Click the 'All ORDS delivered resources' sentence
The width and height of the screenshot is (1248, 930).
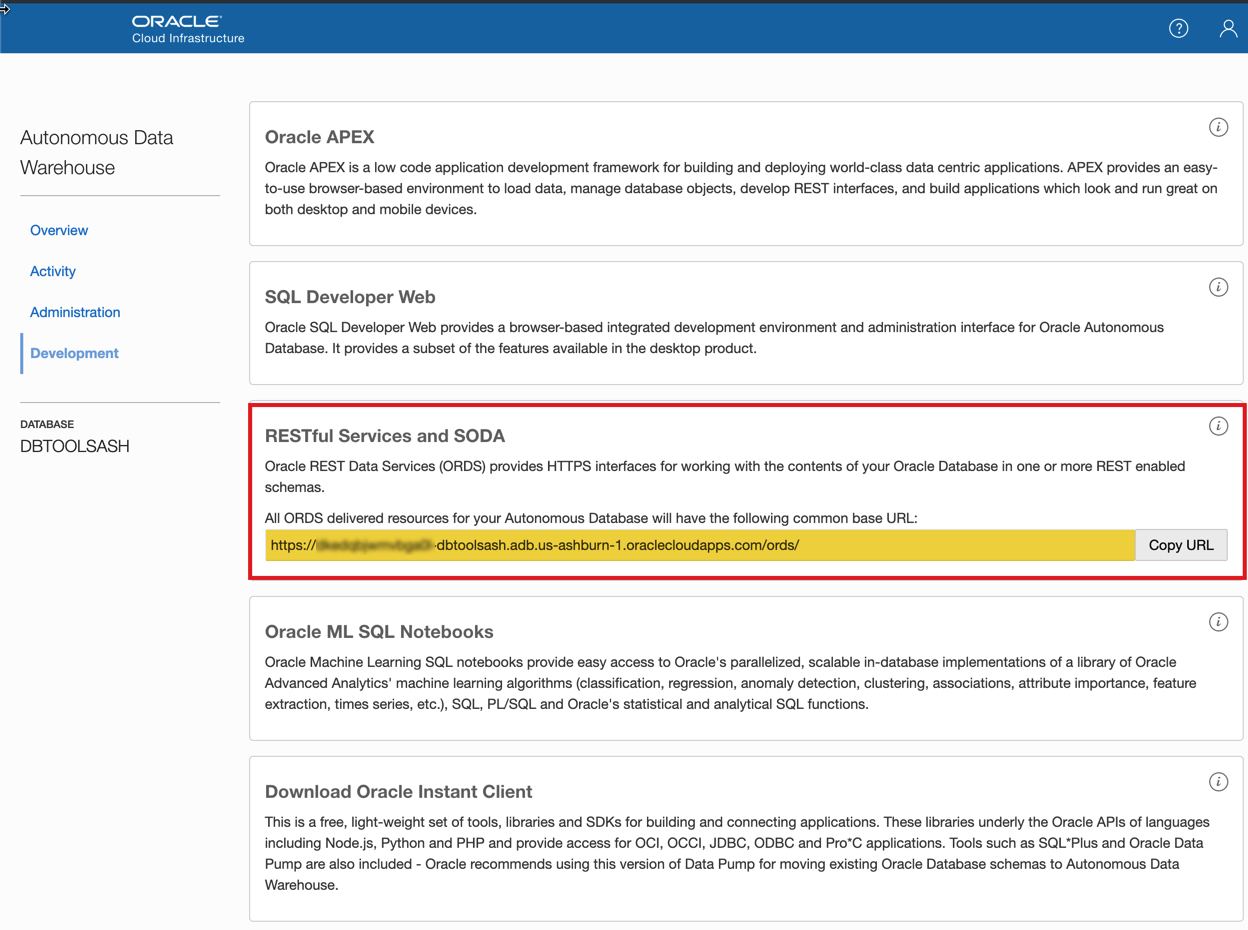point(591,518)
